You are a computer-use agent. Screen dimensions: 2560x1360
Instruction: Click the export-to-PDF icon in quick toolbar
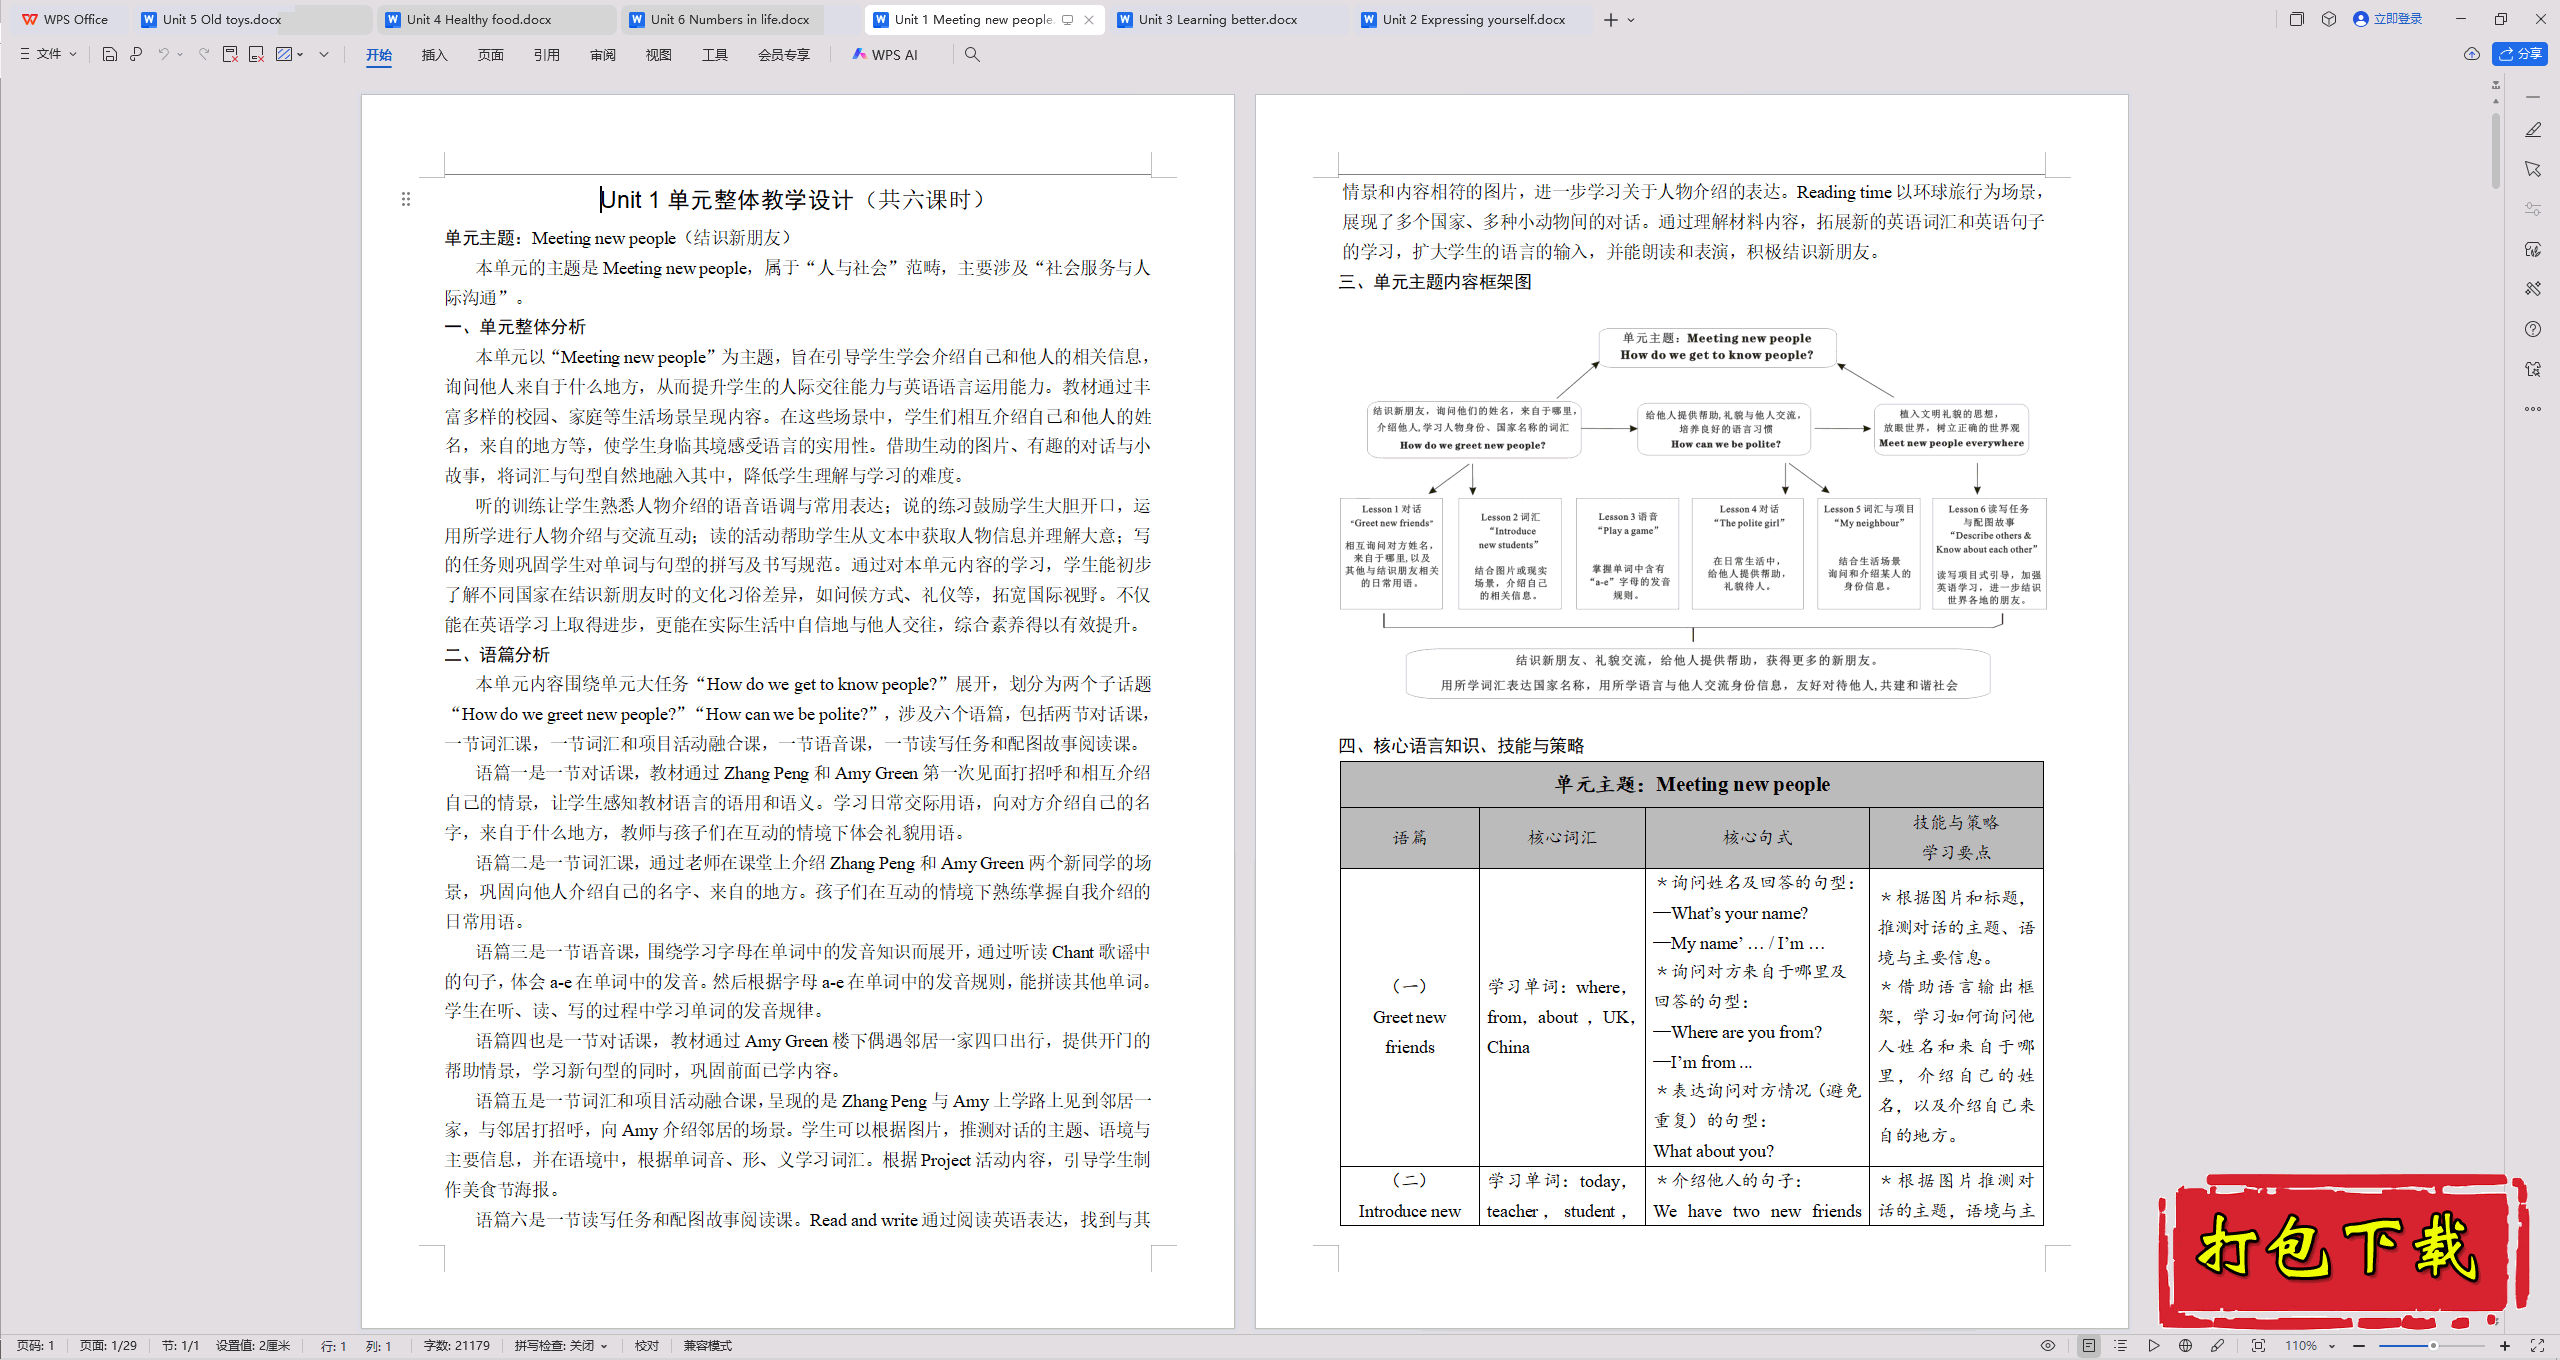(230, 55)
